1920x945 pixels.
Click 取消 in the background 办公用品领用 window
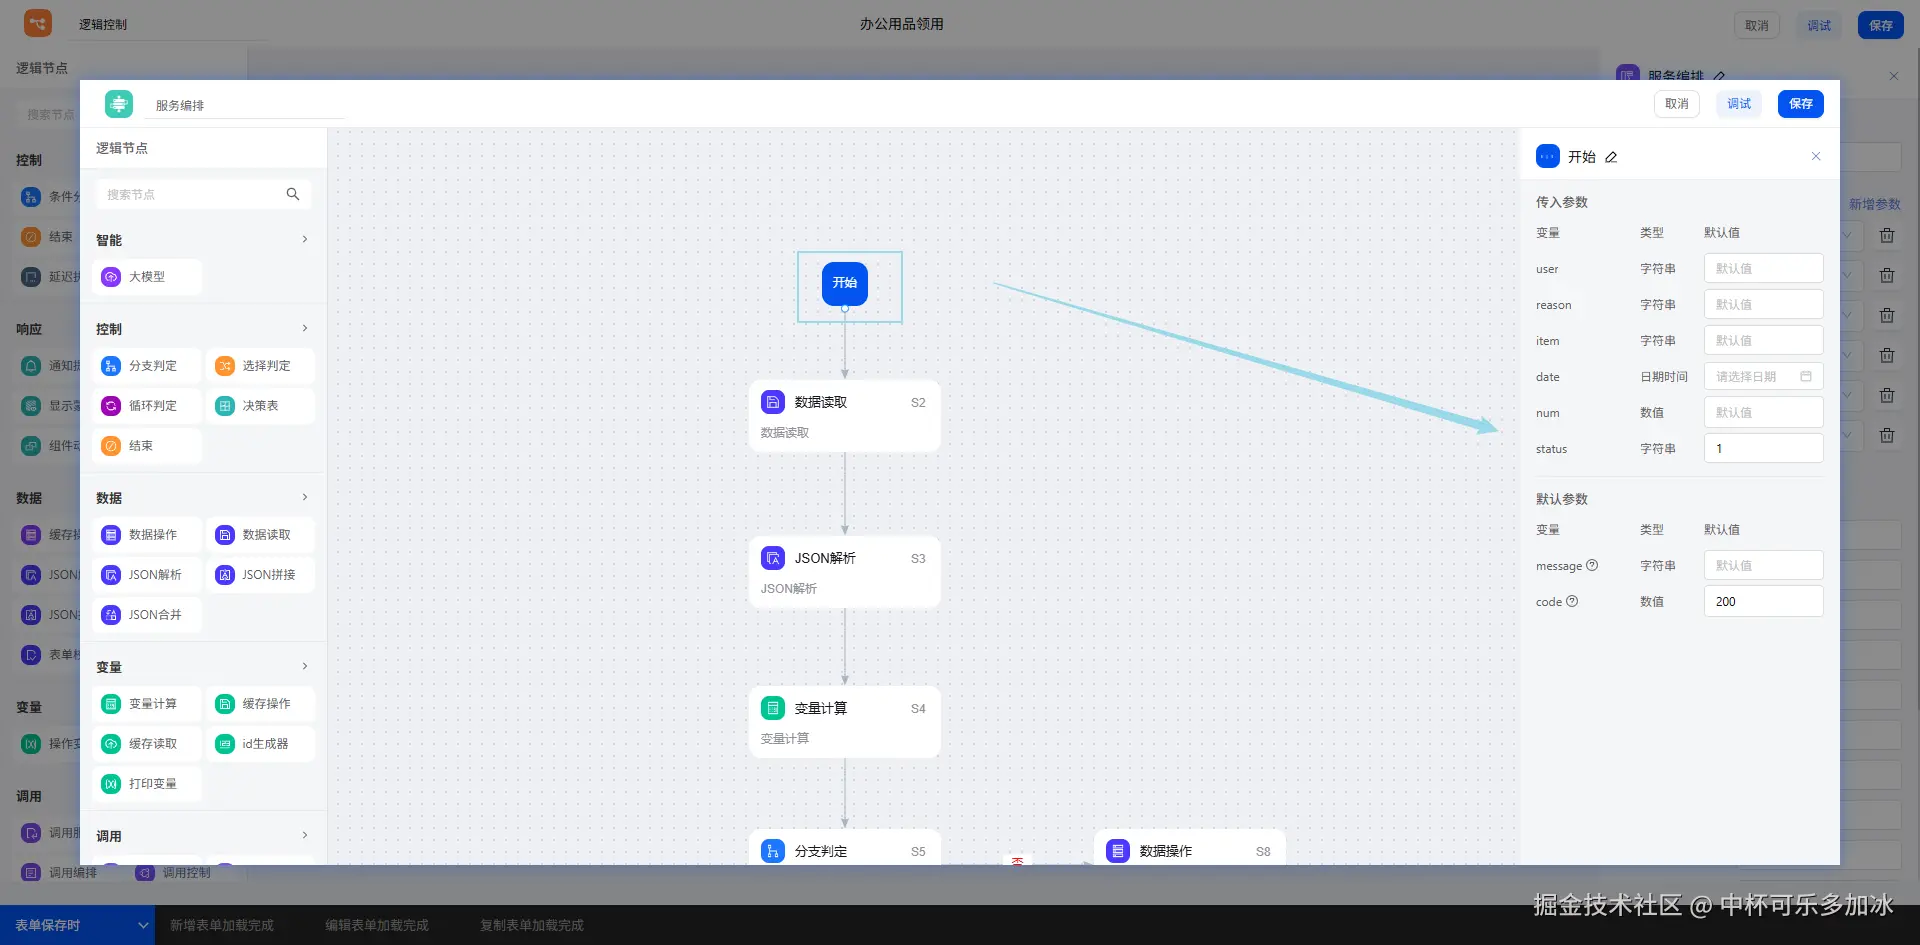coord(1756,26)
